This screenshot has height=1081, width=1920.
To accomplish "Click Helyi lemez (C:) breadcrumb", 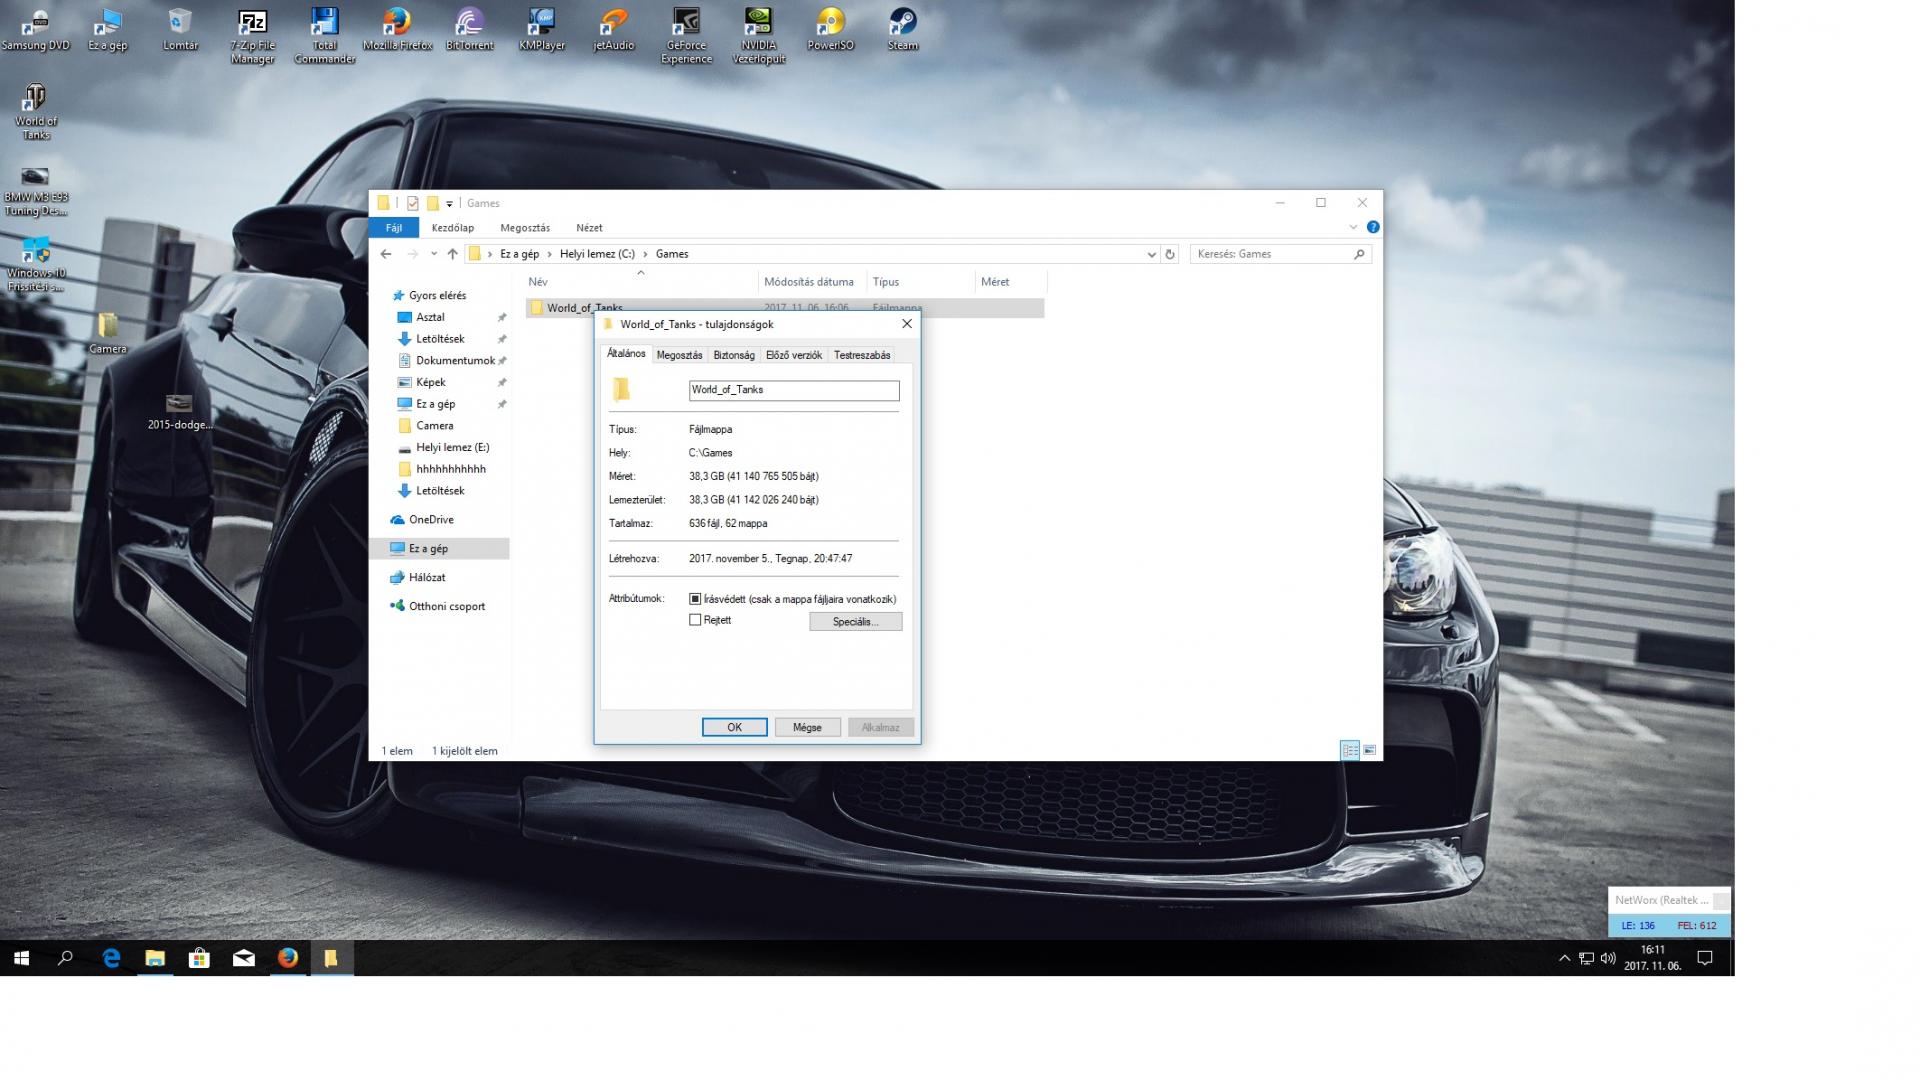I will coord(597,254).
